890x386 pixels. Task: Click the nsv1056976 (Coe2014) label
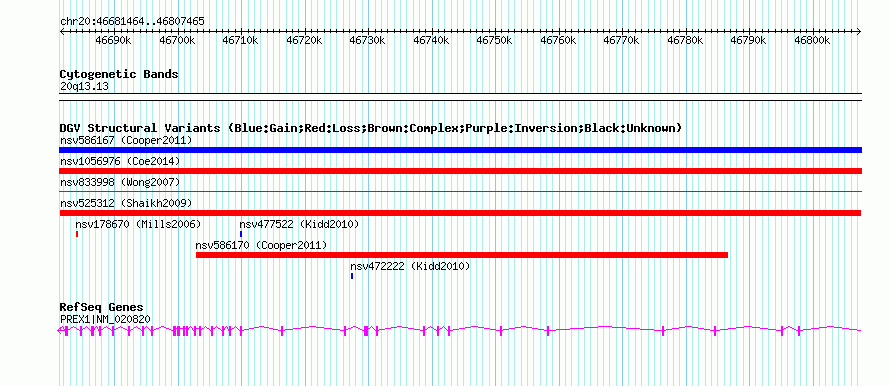pyautogui.click(x=120, y=161)
